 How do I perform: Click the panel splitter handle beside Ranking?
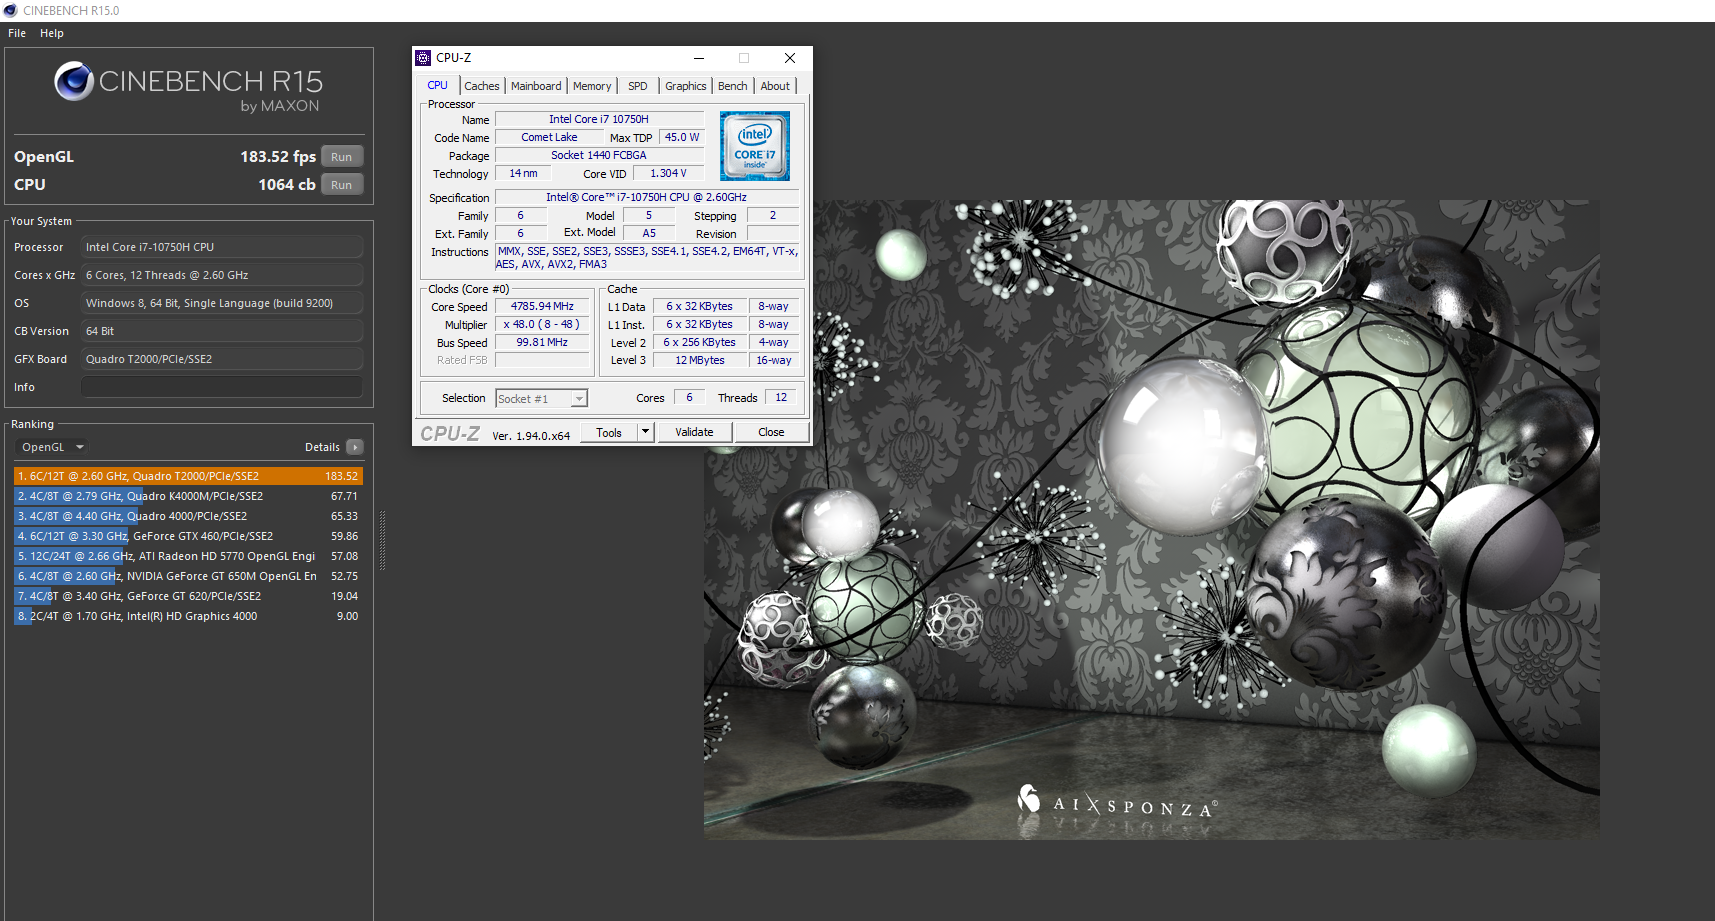(382, 540)
